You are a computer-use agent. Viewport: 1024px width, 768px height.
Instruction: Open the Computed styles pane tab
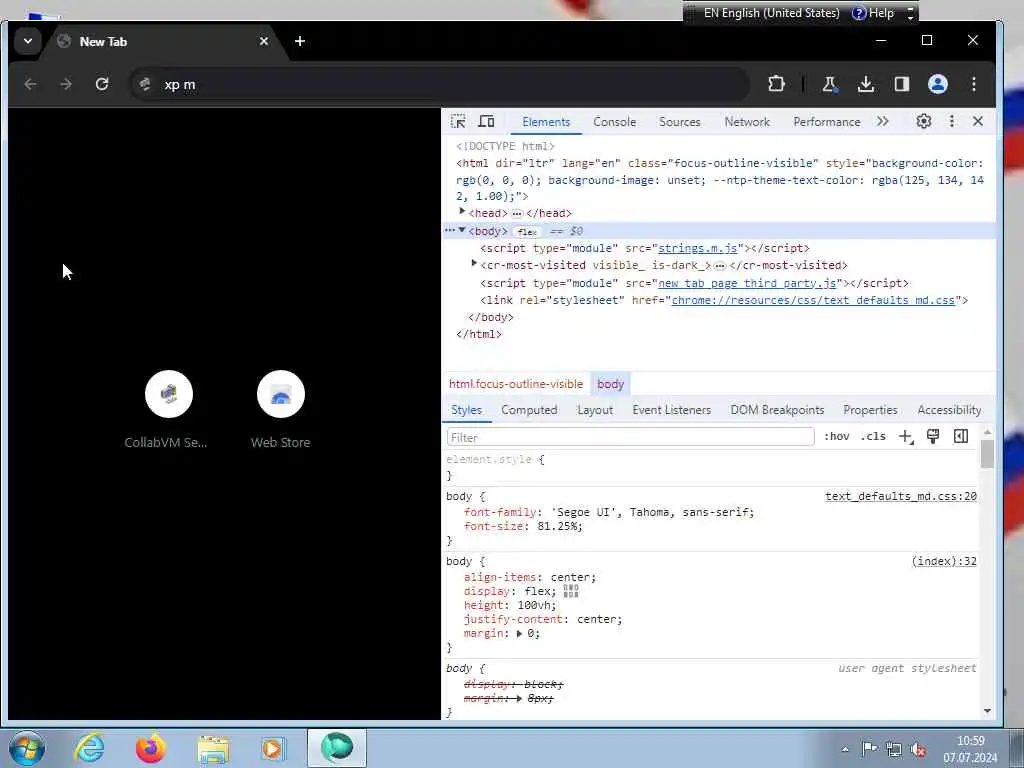[529, 409]
